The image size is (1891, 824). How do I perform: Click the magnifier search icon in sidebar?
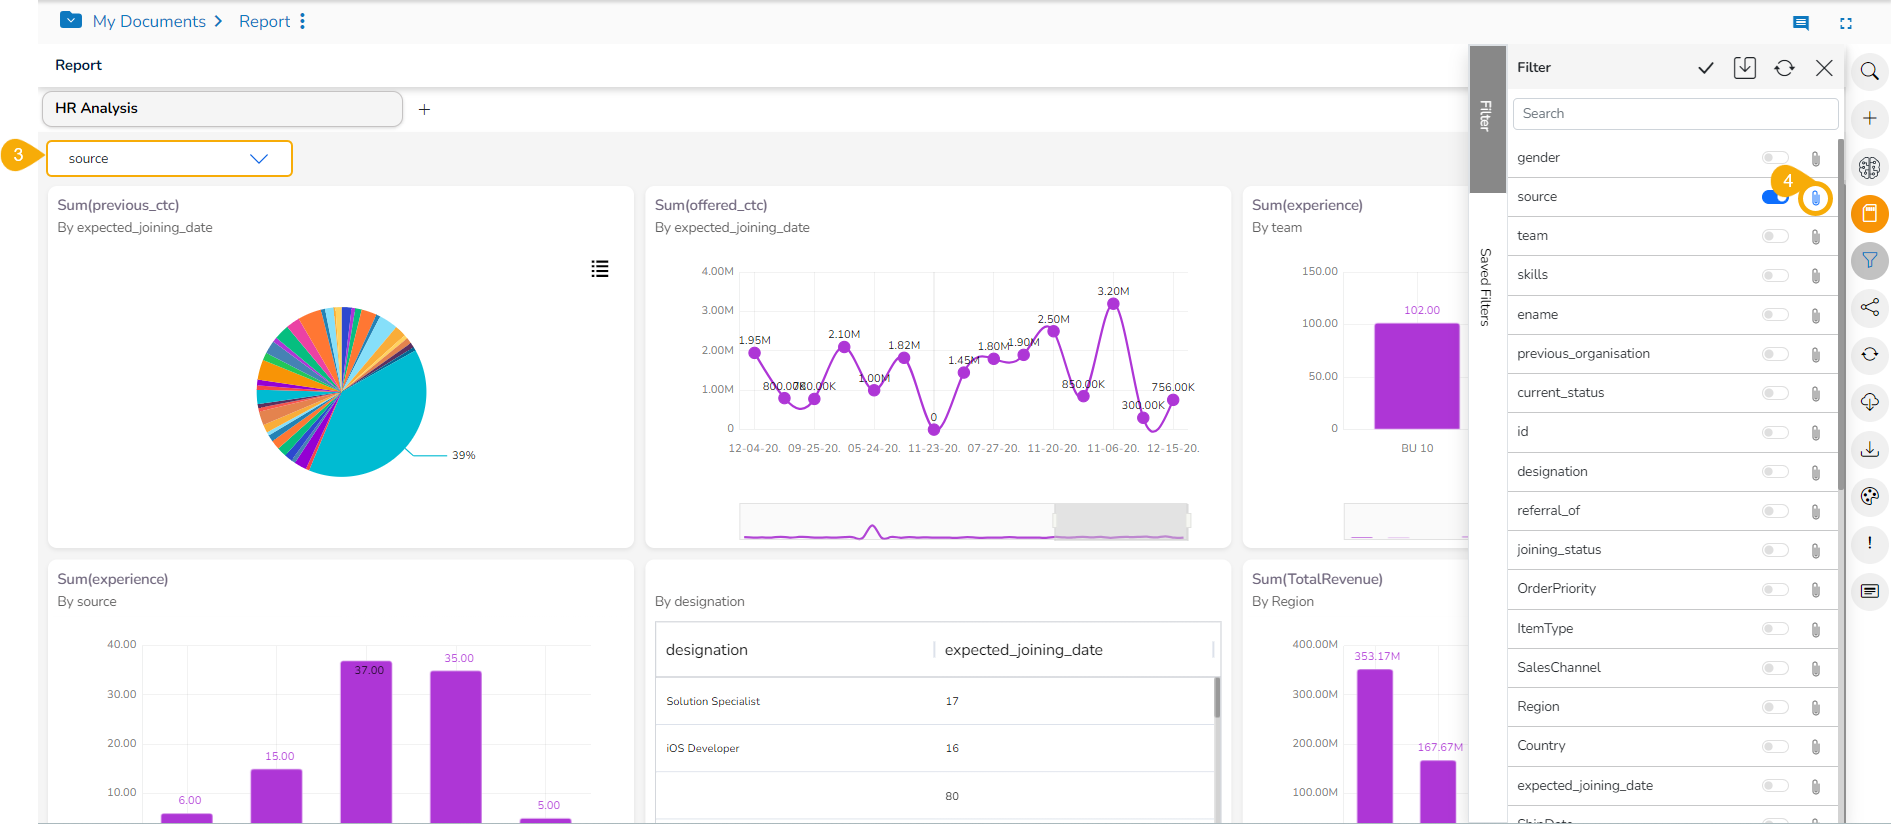[1869, 72]
